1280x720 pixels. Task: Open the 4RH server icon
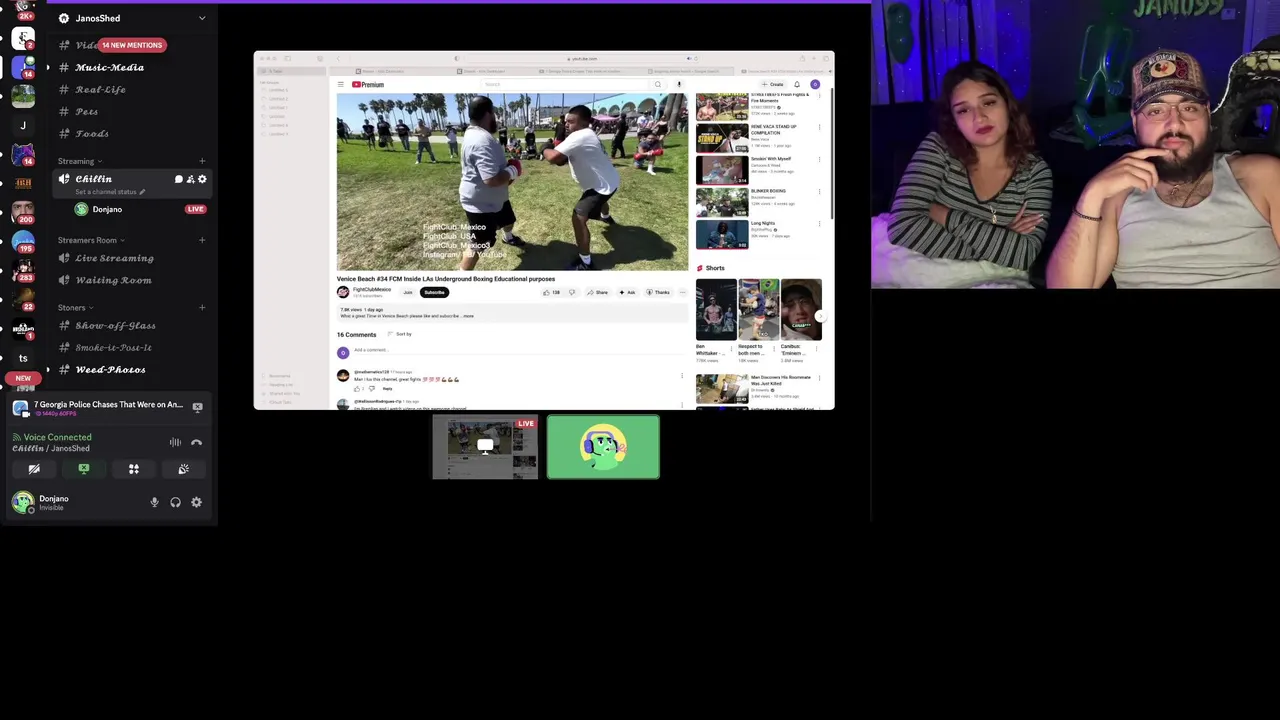(23, 184)
